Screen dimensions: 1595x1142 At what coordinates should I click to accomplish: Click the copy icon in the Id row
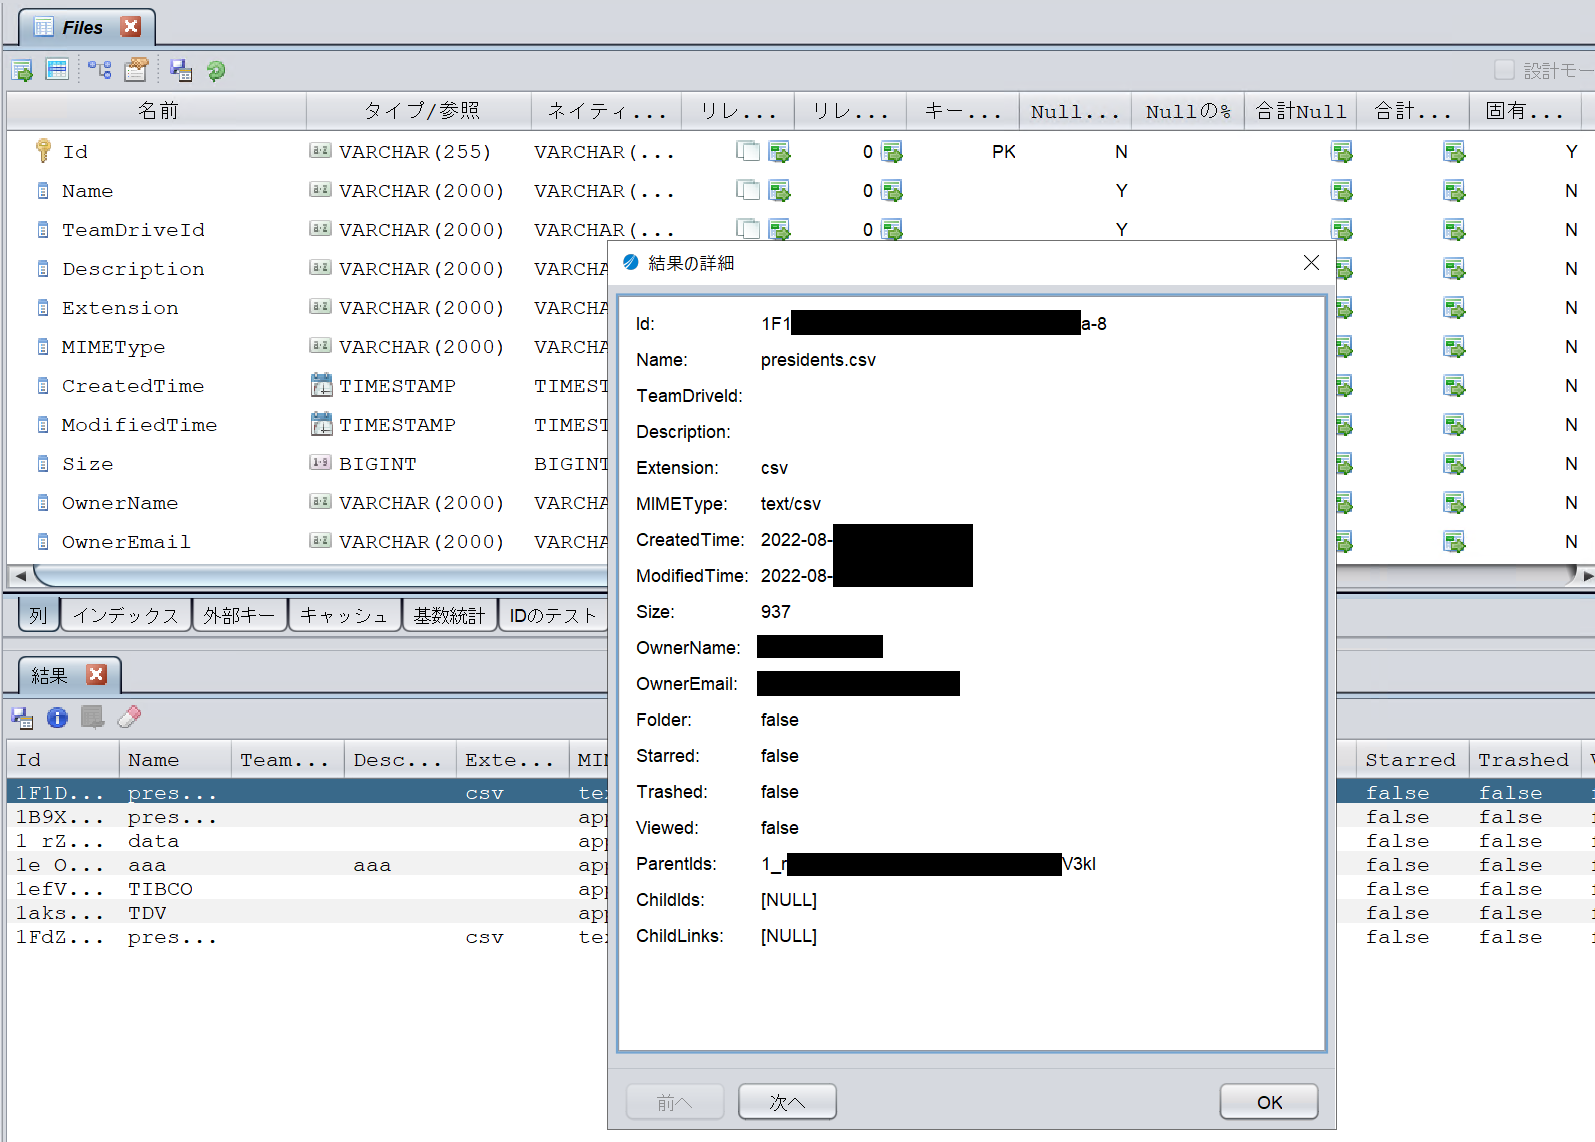pyautogui.click(x=747, y=151)
